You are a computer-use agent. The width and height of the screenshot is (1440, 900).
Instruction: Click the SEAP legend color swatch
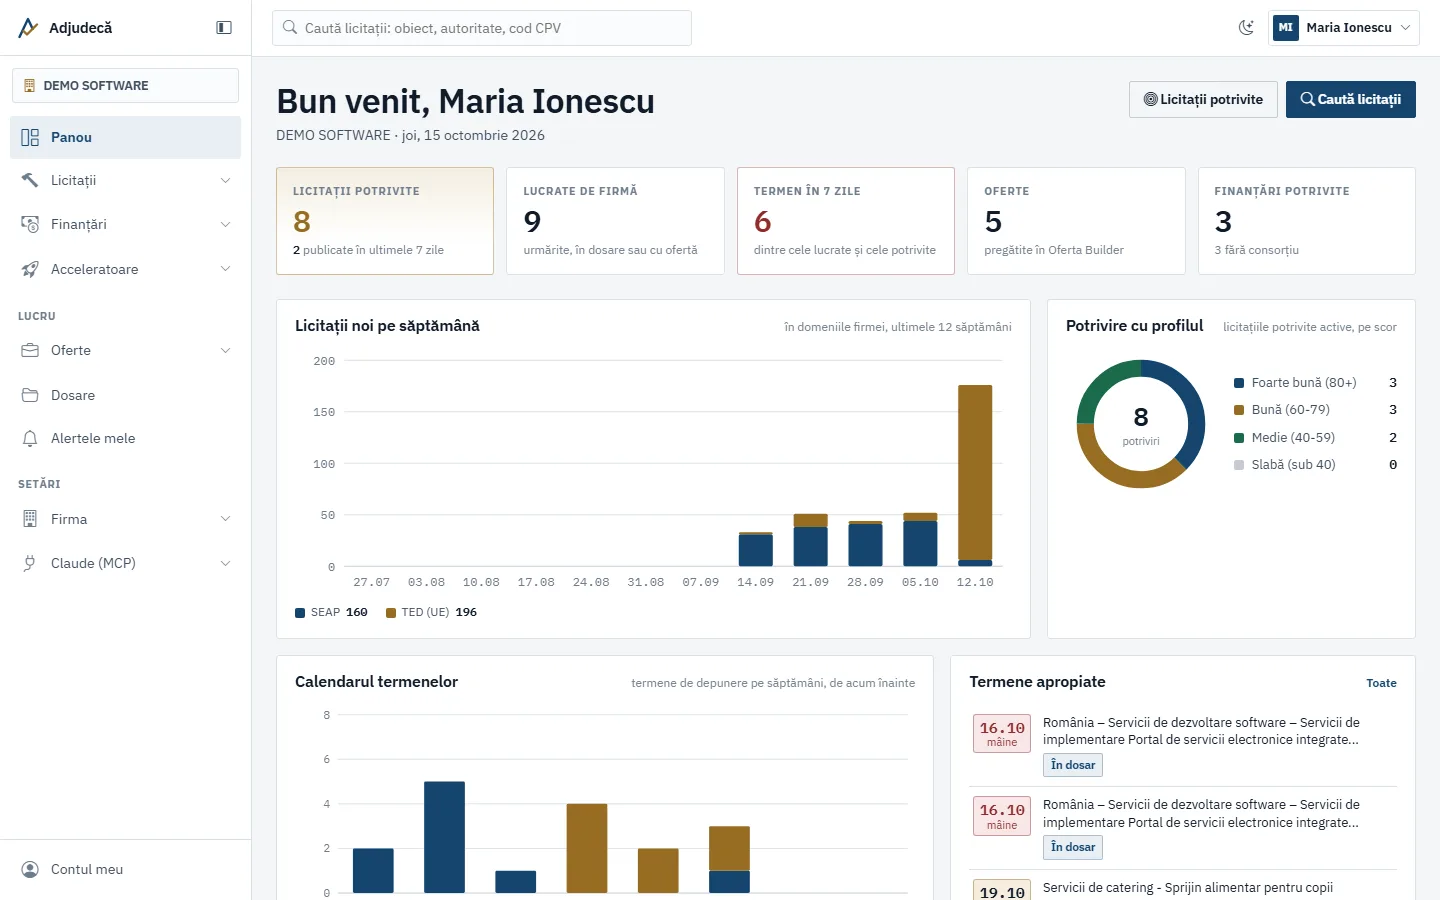pos(300,613)
